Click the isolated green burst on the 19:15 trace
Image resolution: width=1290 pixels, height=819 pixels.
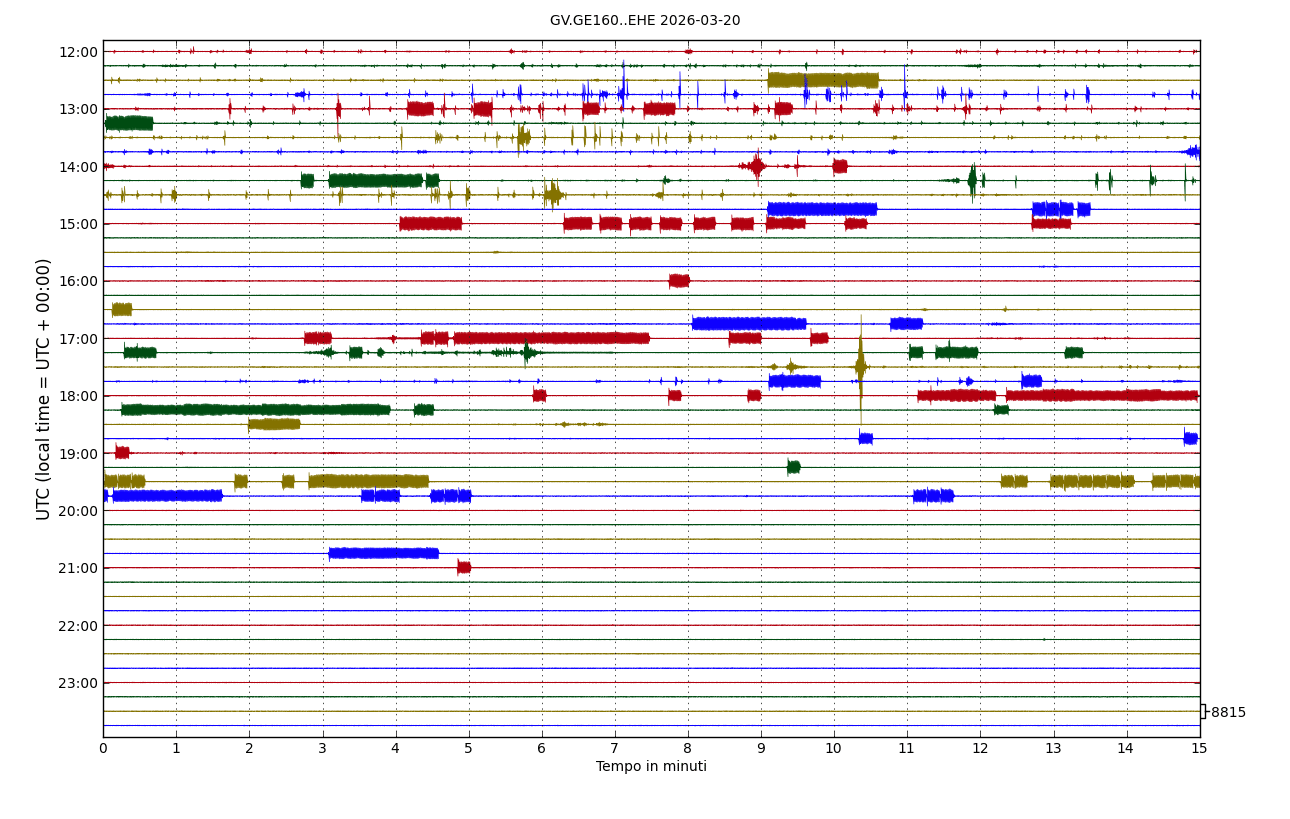pos(793,467)
